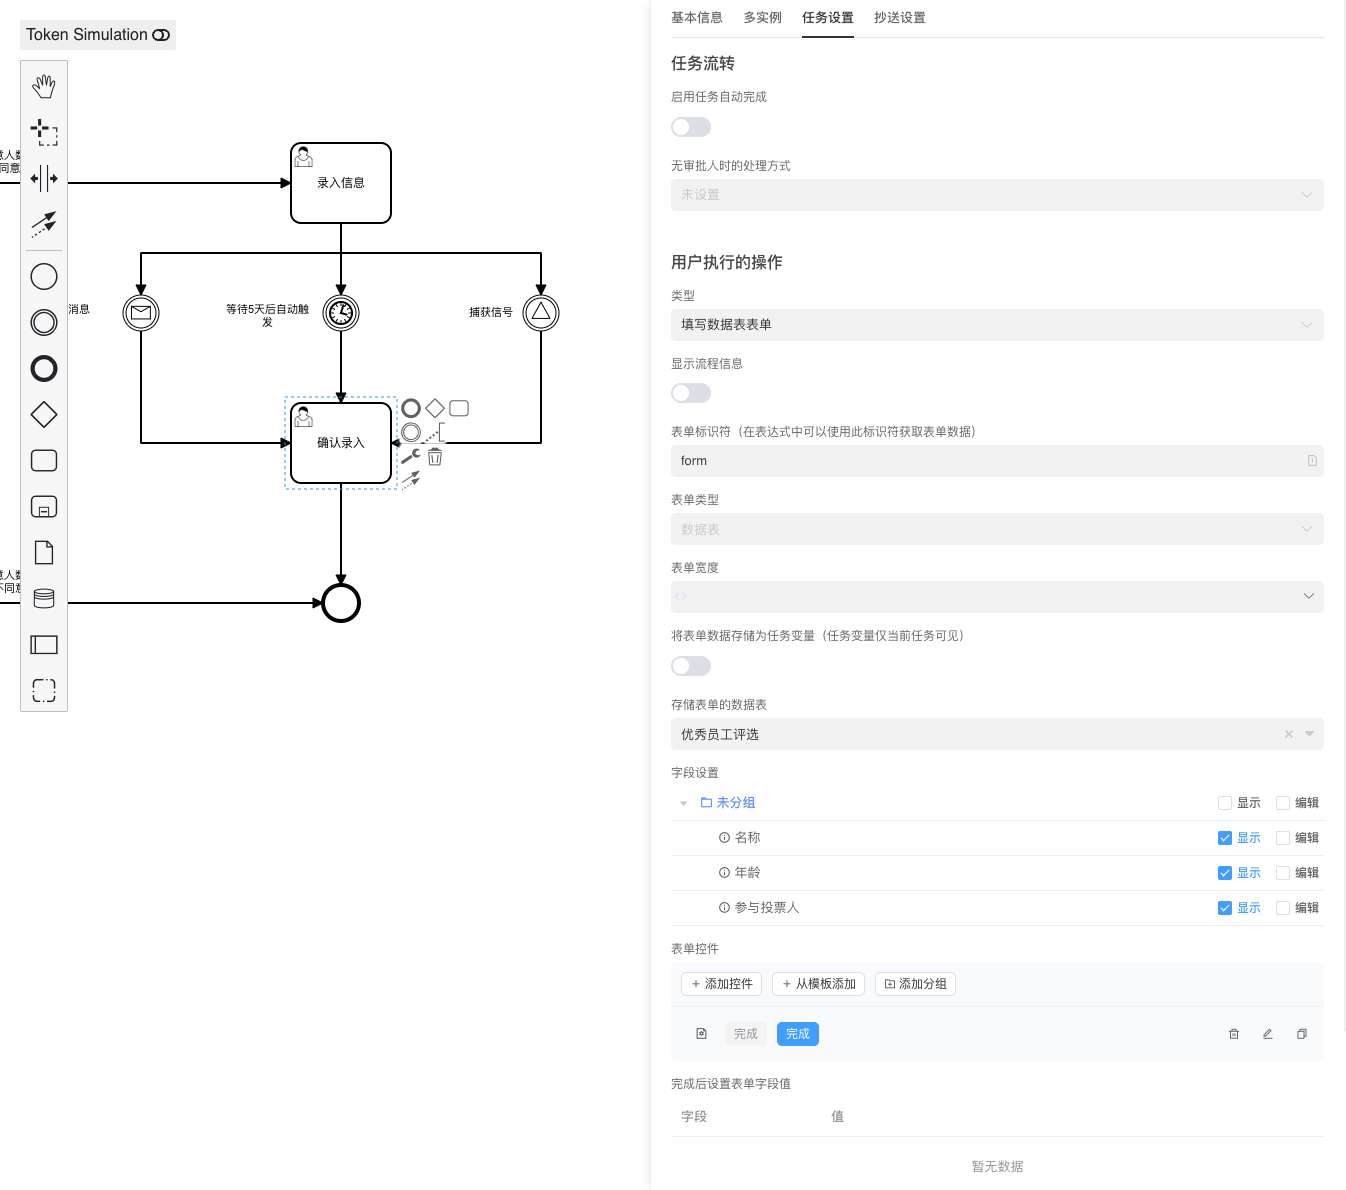Activate the lasso selection tool

click(44, 132)
